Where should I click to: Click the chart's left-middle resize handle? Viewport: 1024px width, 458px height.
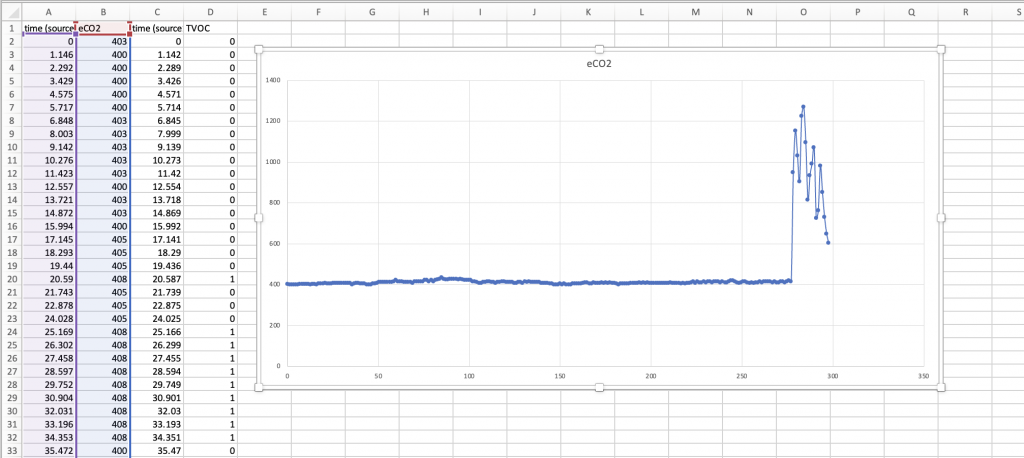pyautogui.click(x=258, y=217)
